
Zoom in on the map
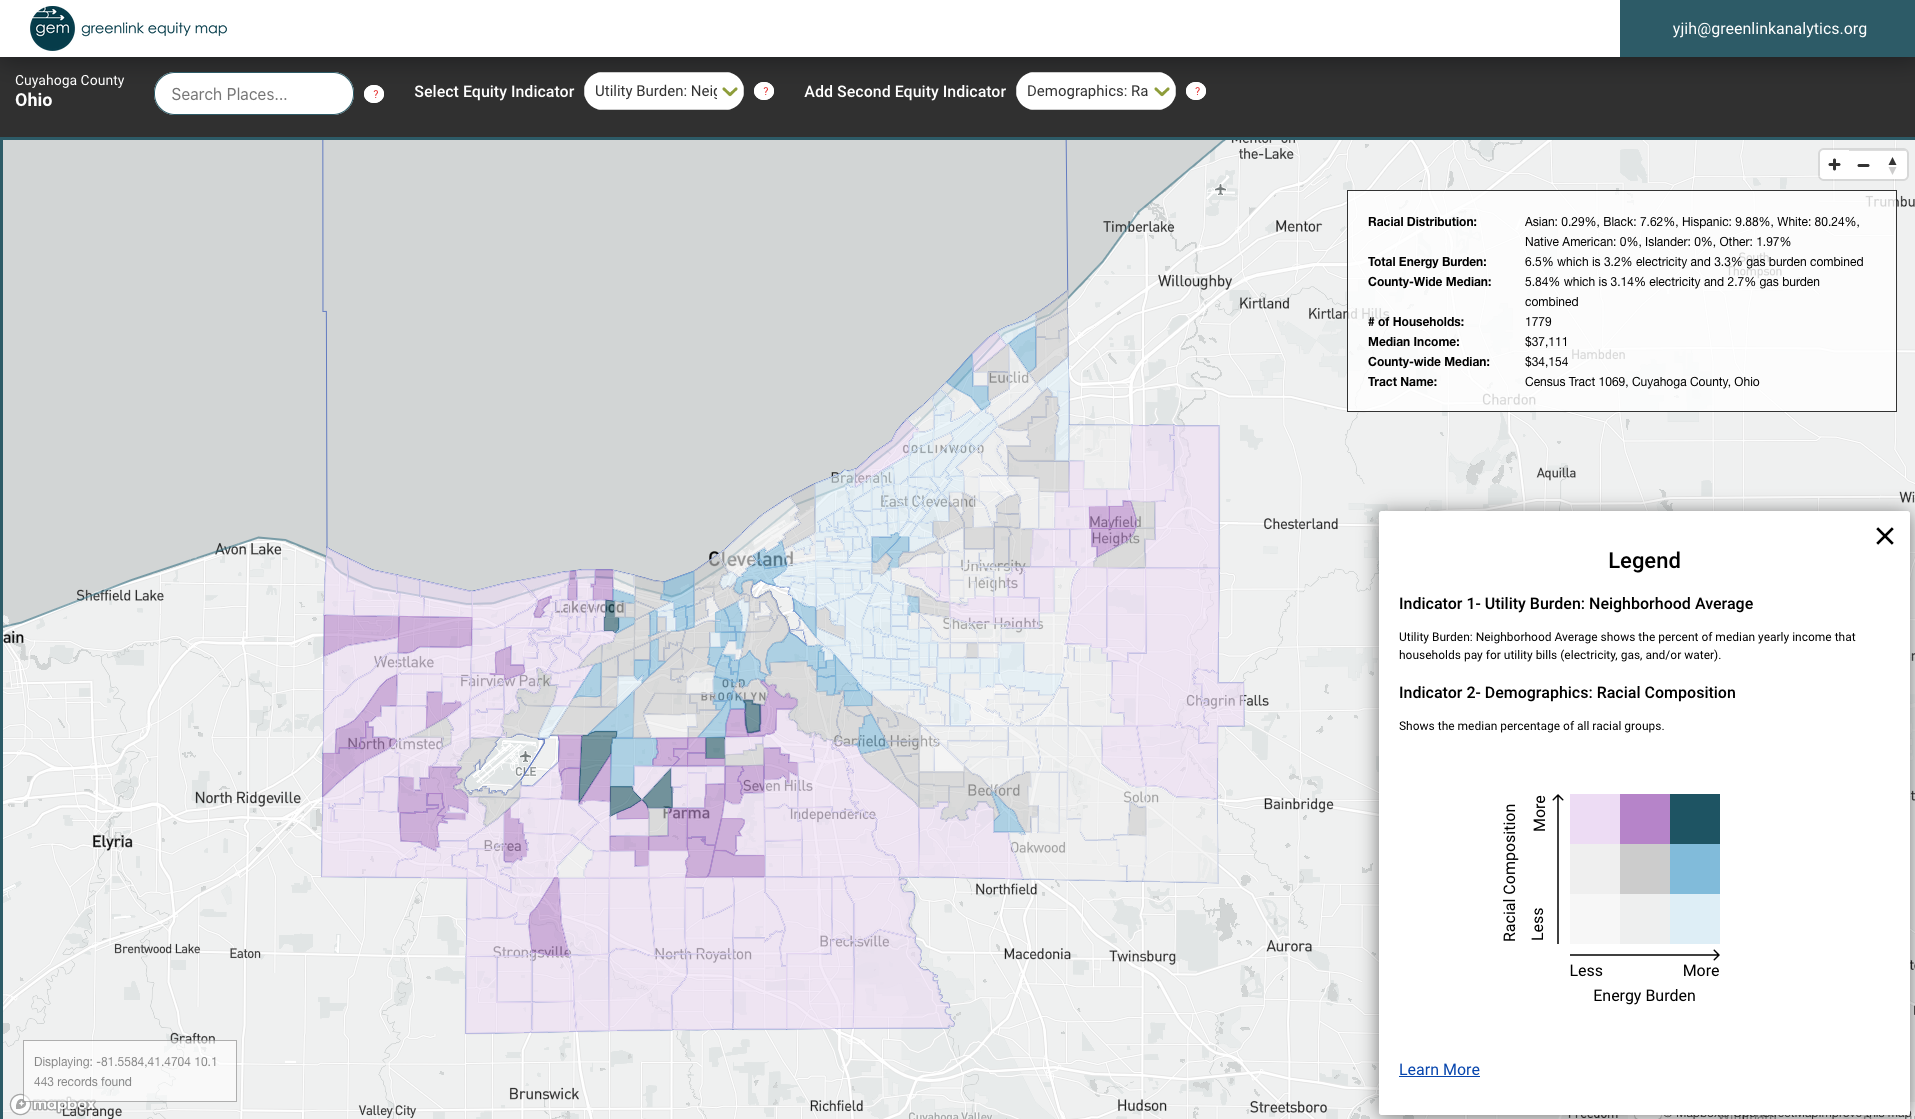click(1834, 165)
